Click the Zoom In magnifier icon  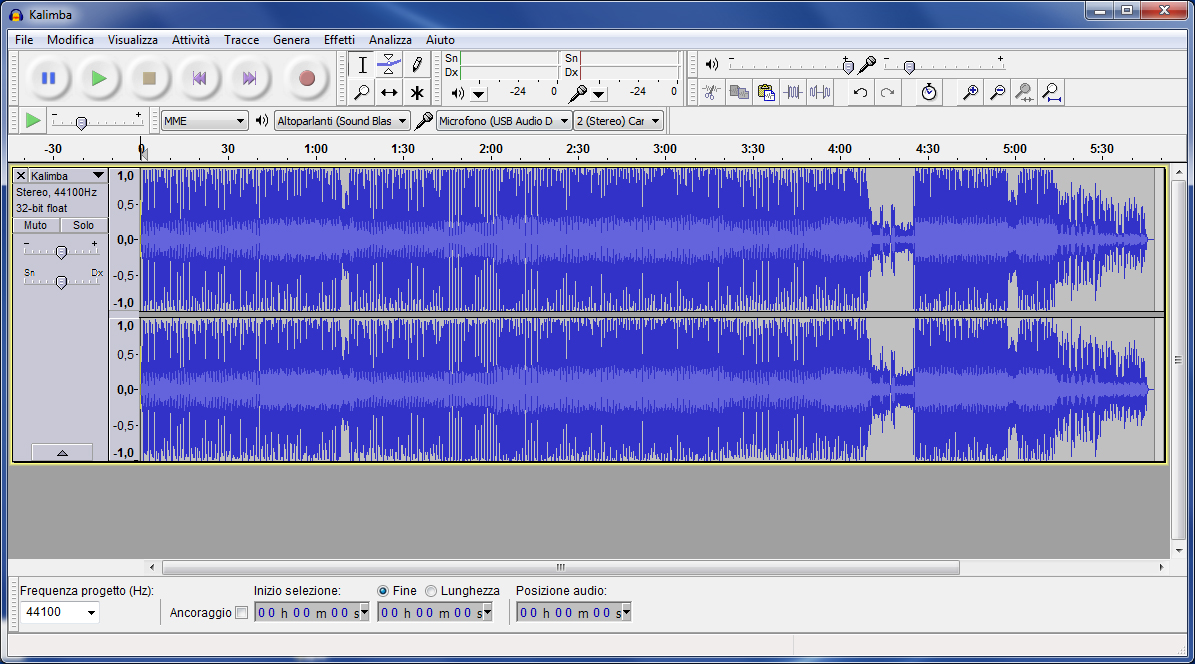[969, 93]
